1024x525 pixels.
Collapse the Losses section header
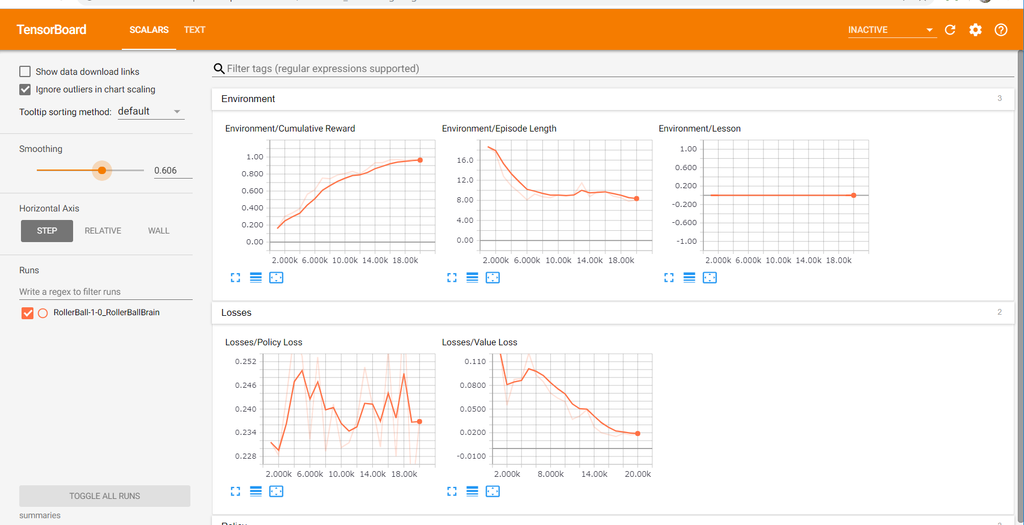point(613,313)
